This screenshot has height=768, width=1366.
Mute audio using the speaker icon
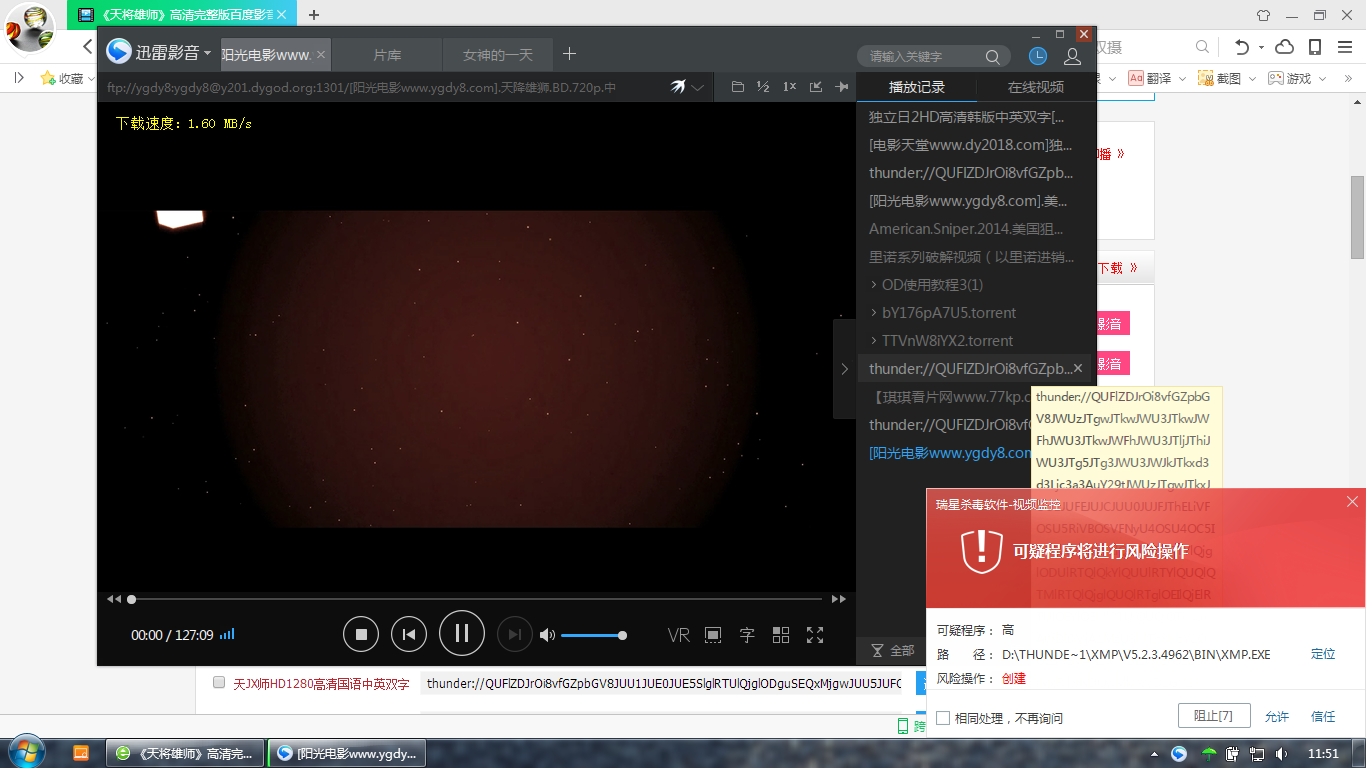click(547, 635)
